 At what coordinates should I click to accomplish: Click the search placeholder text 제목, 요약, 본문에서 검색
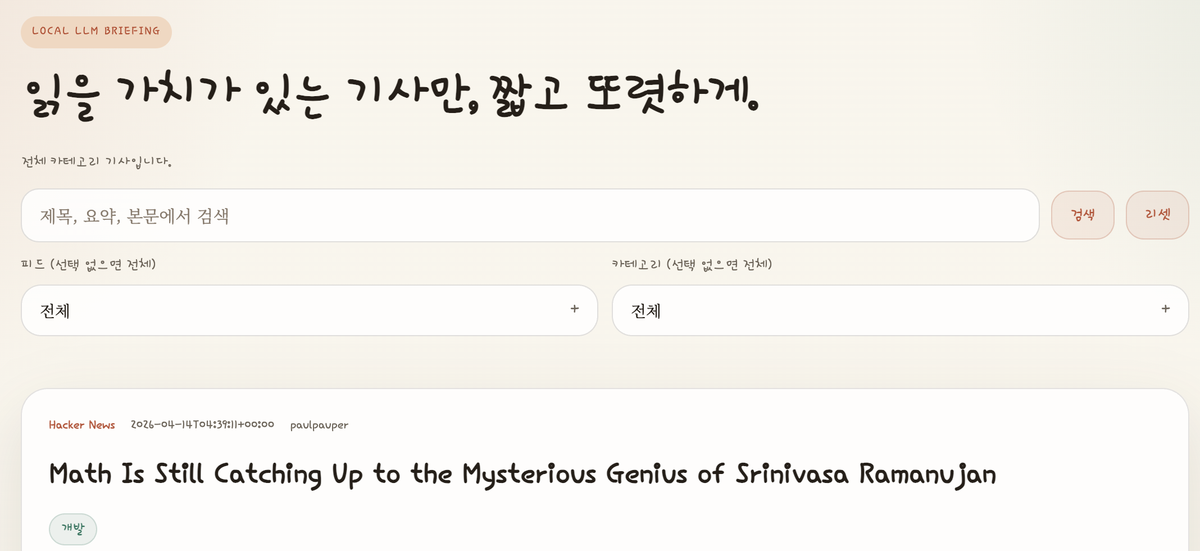(x=135, y=216)
